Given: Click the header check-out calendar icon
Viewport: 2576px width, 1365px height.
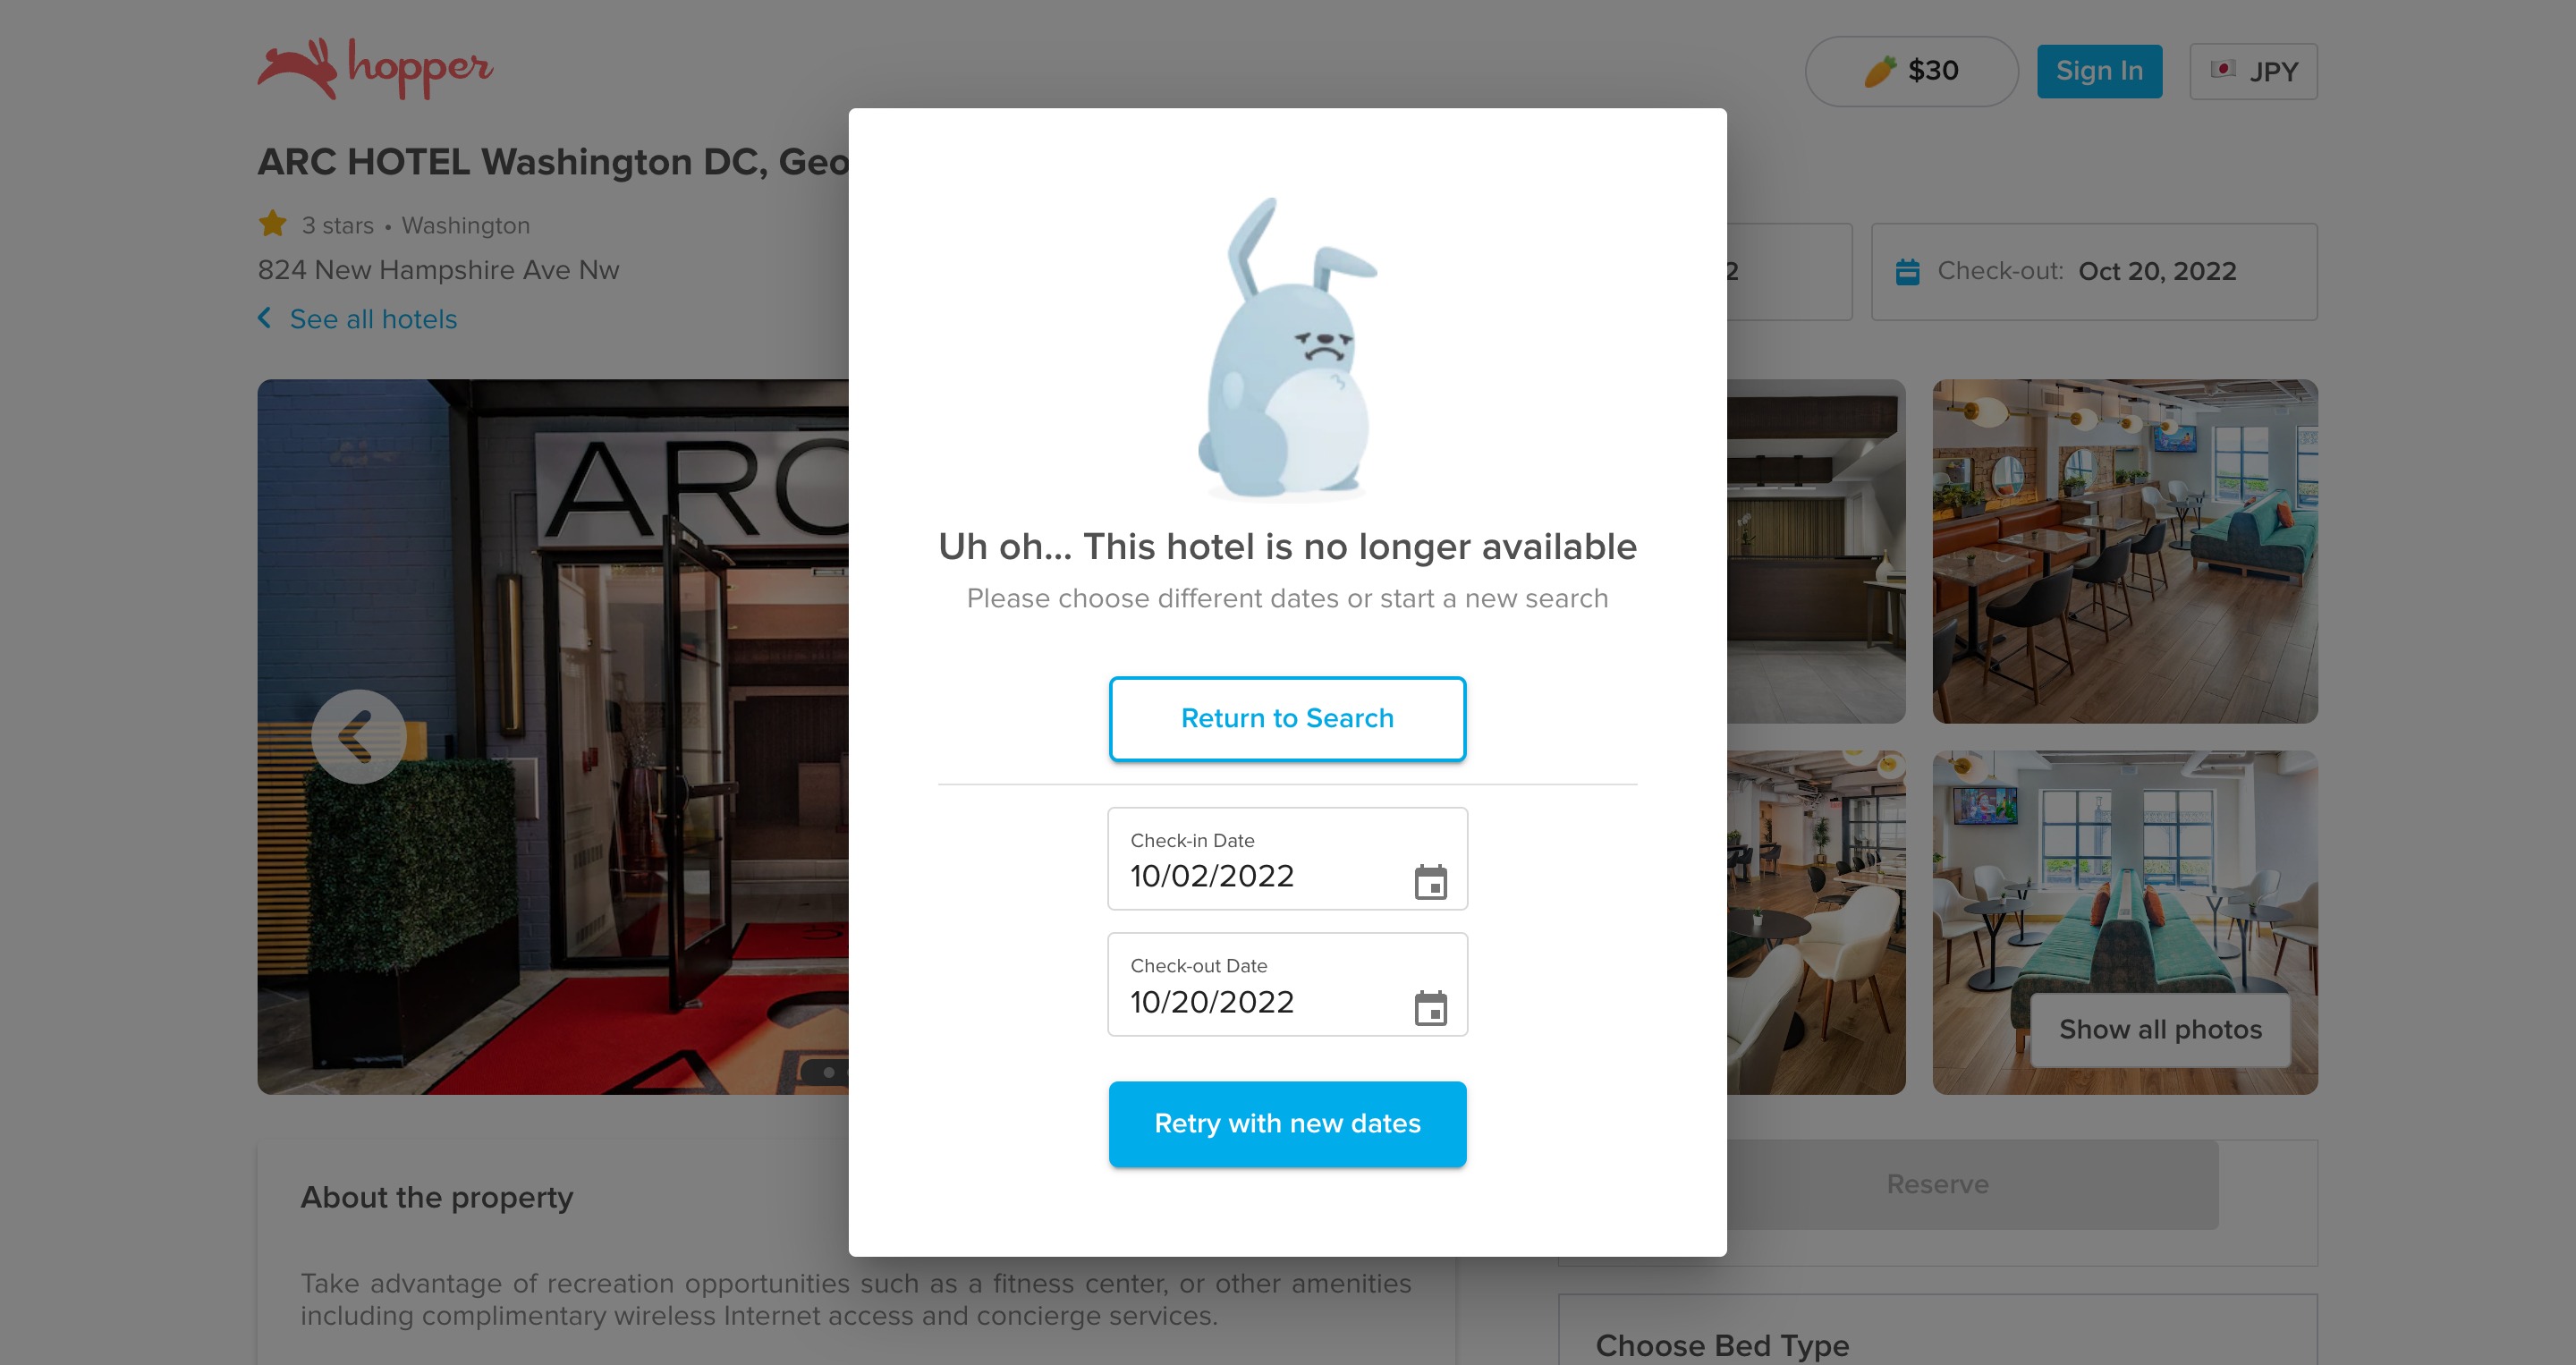Looking at the screenshot, I should (1907, 271).
